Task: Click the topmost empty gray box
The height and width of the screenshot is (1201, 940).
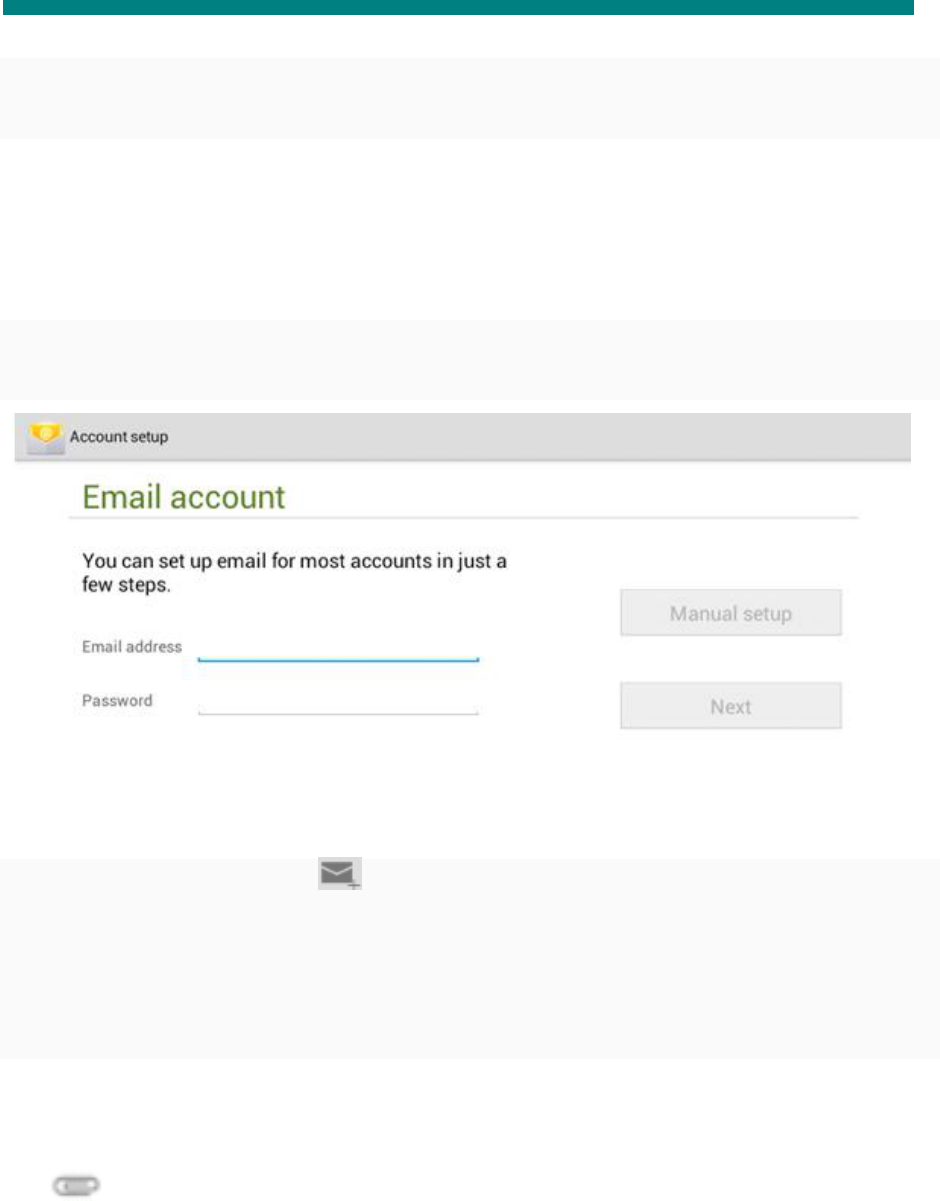Action: 470,98
